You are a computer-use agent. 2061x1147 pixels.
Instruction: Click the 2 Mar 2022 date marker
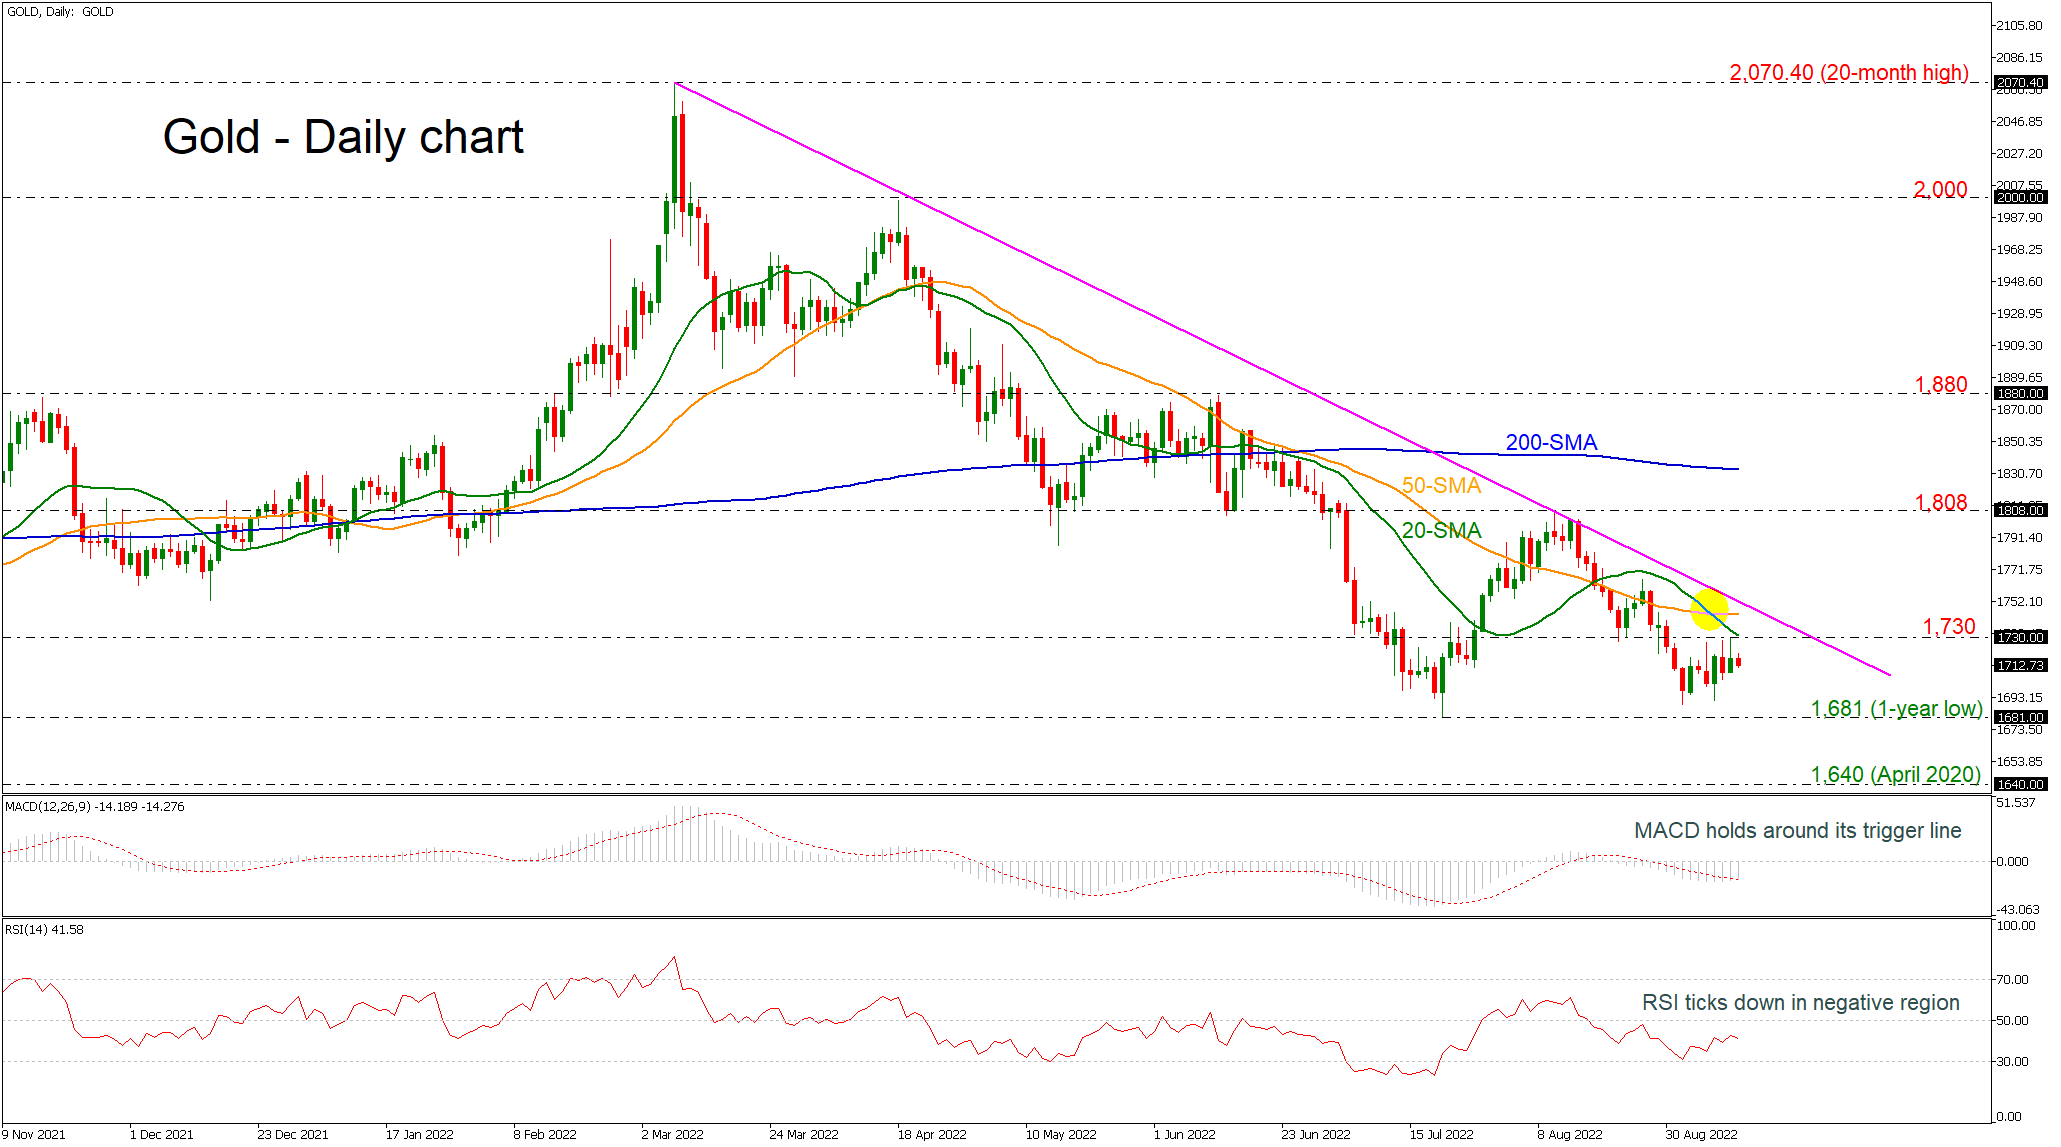672,1134
